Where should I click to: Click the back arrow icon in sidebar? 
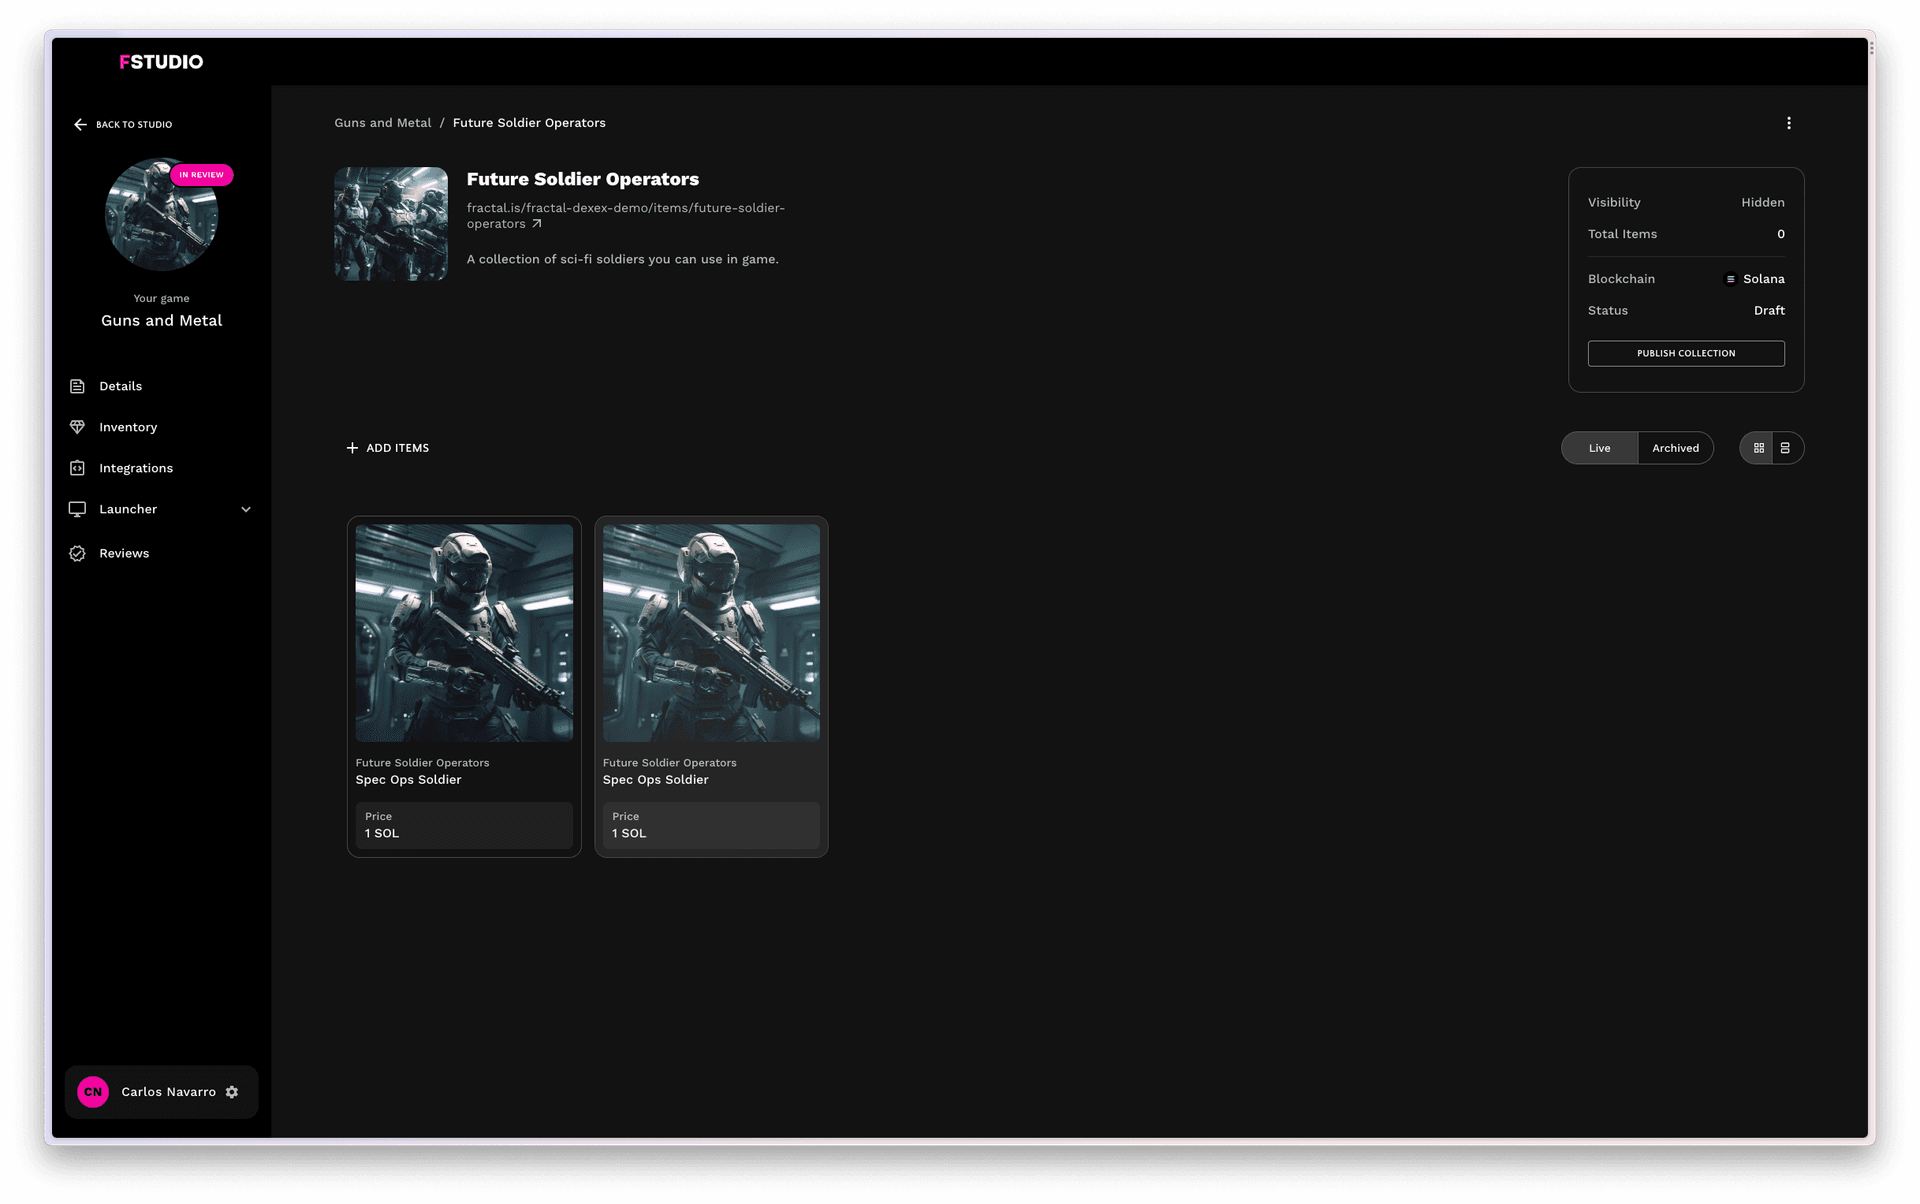pos(80,124)
